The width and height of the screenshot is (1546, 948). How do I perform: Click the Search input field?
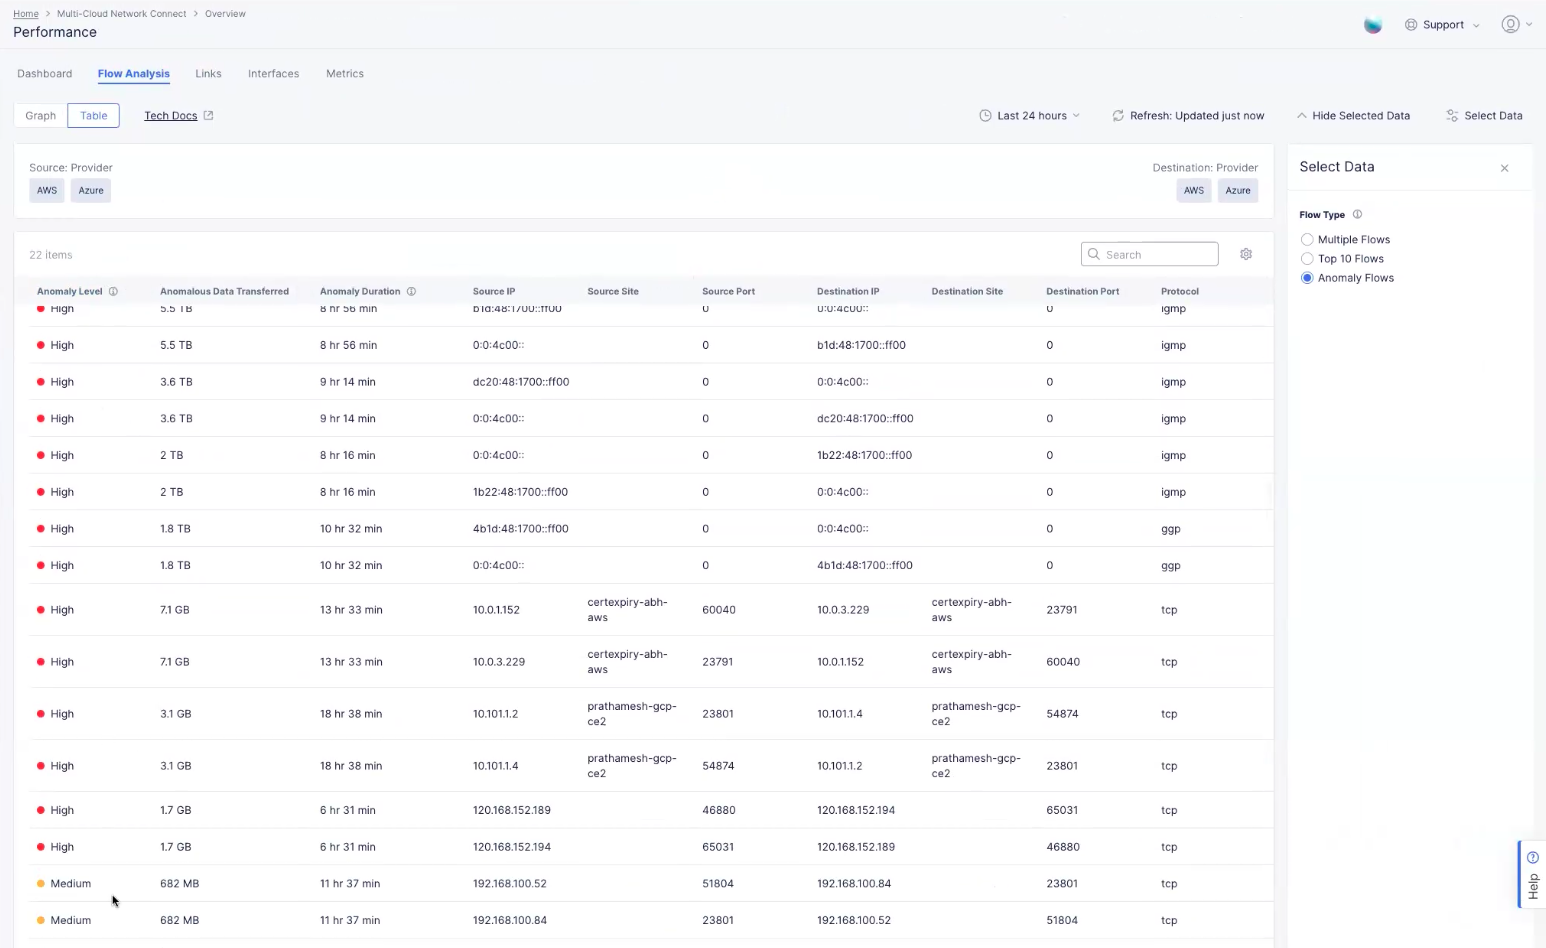pos(1158,255)
